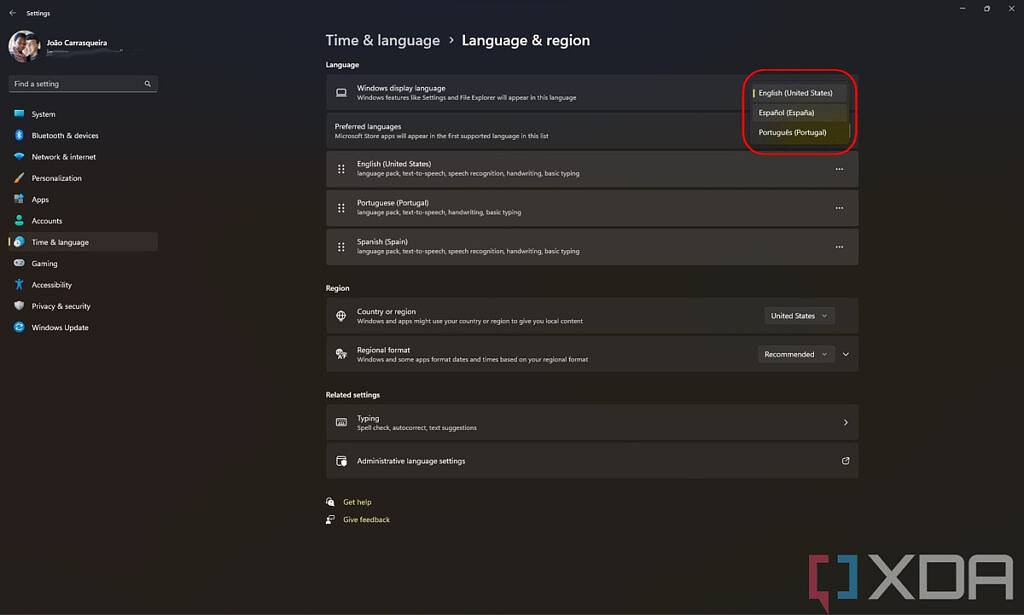Expand the Regional format section chevron
The height and width of the screenshot is (615, 1024).
846,354
